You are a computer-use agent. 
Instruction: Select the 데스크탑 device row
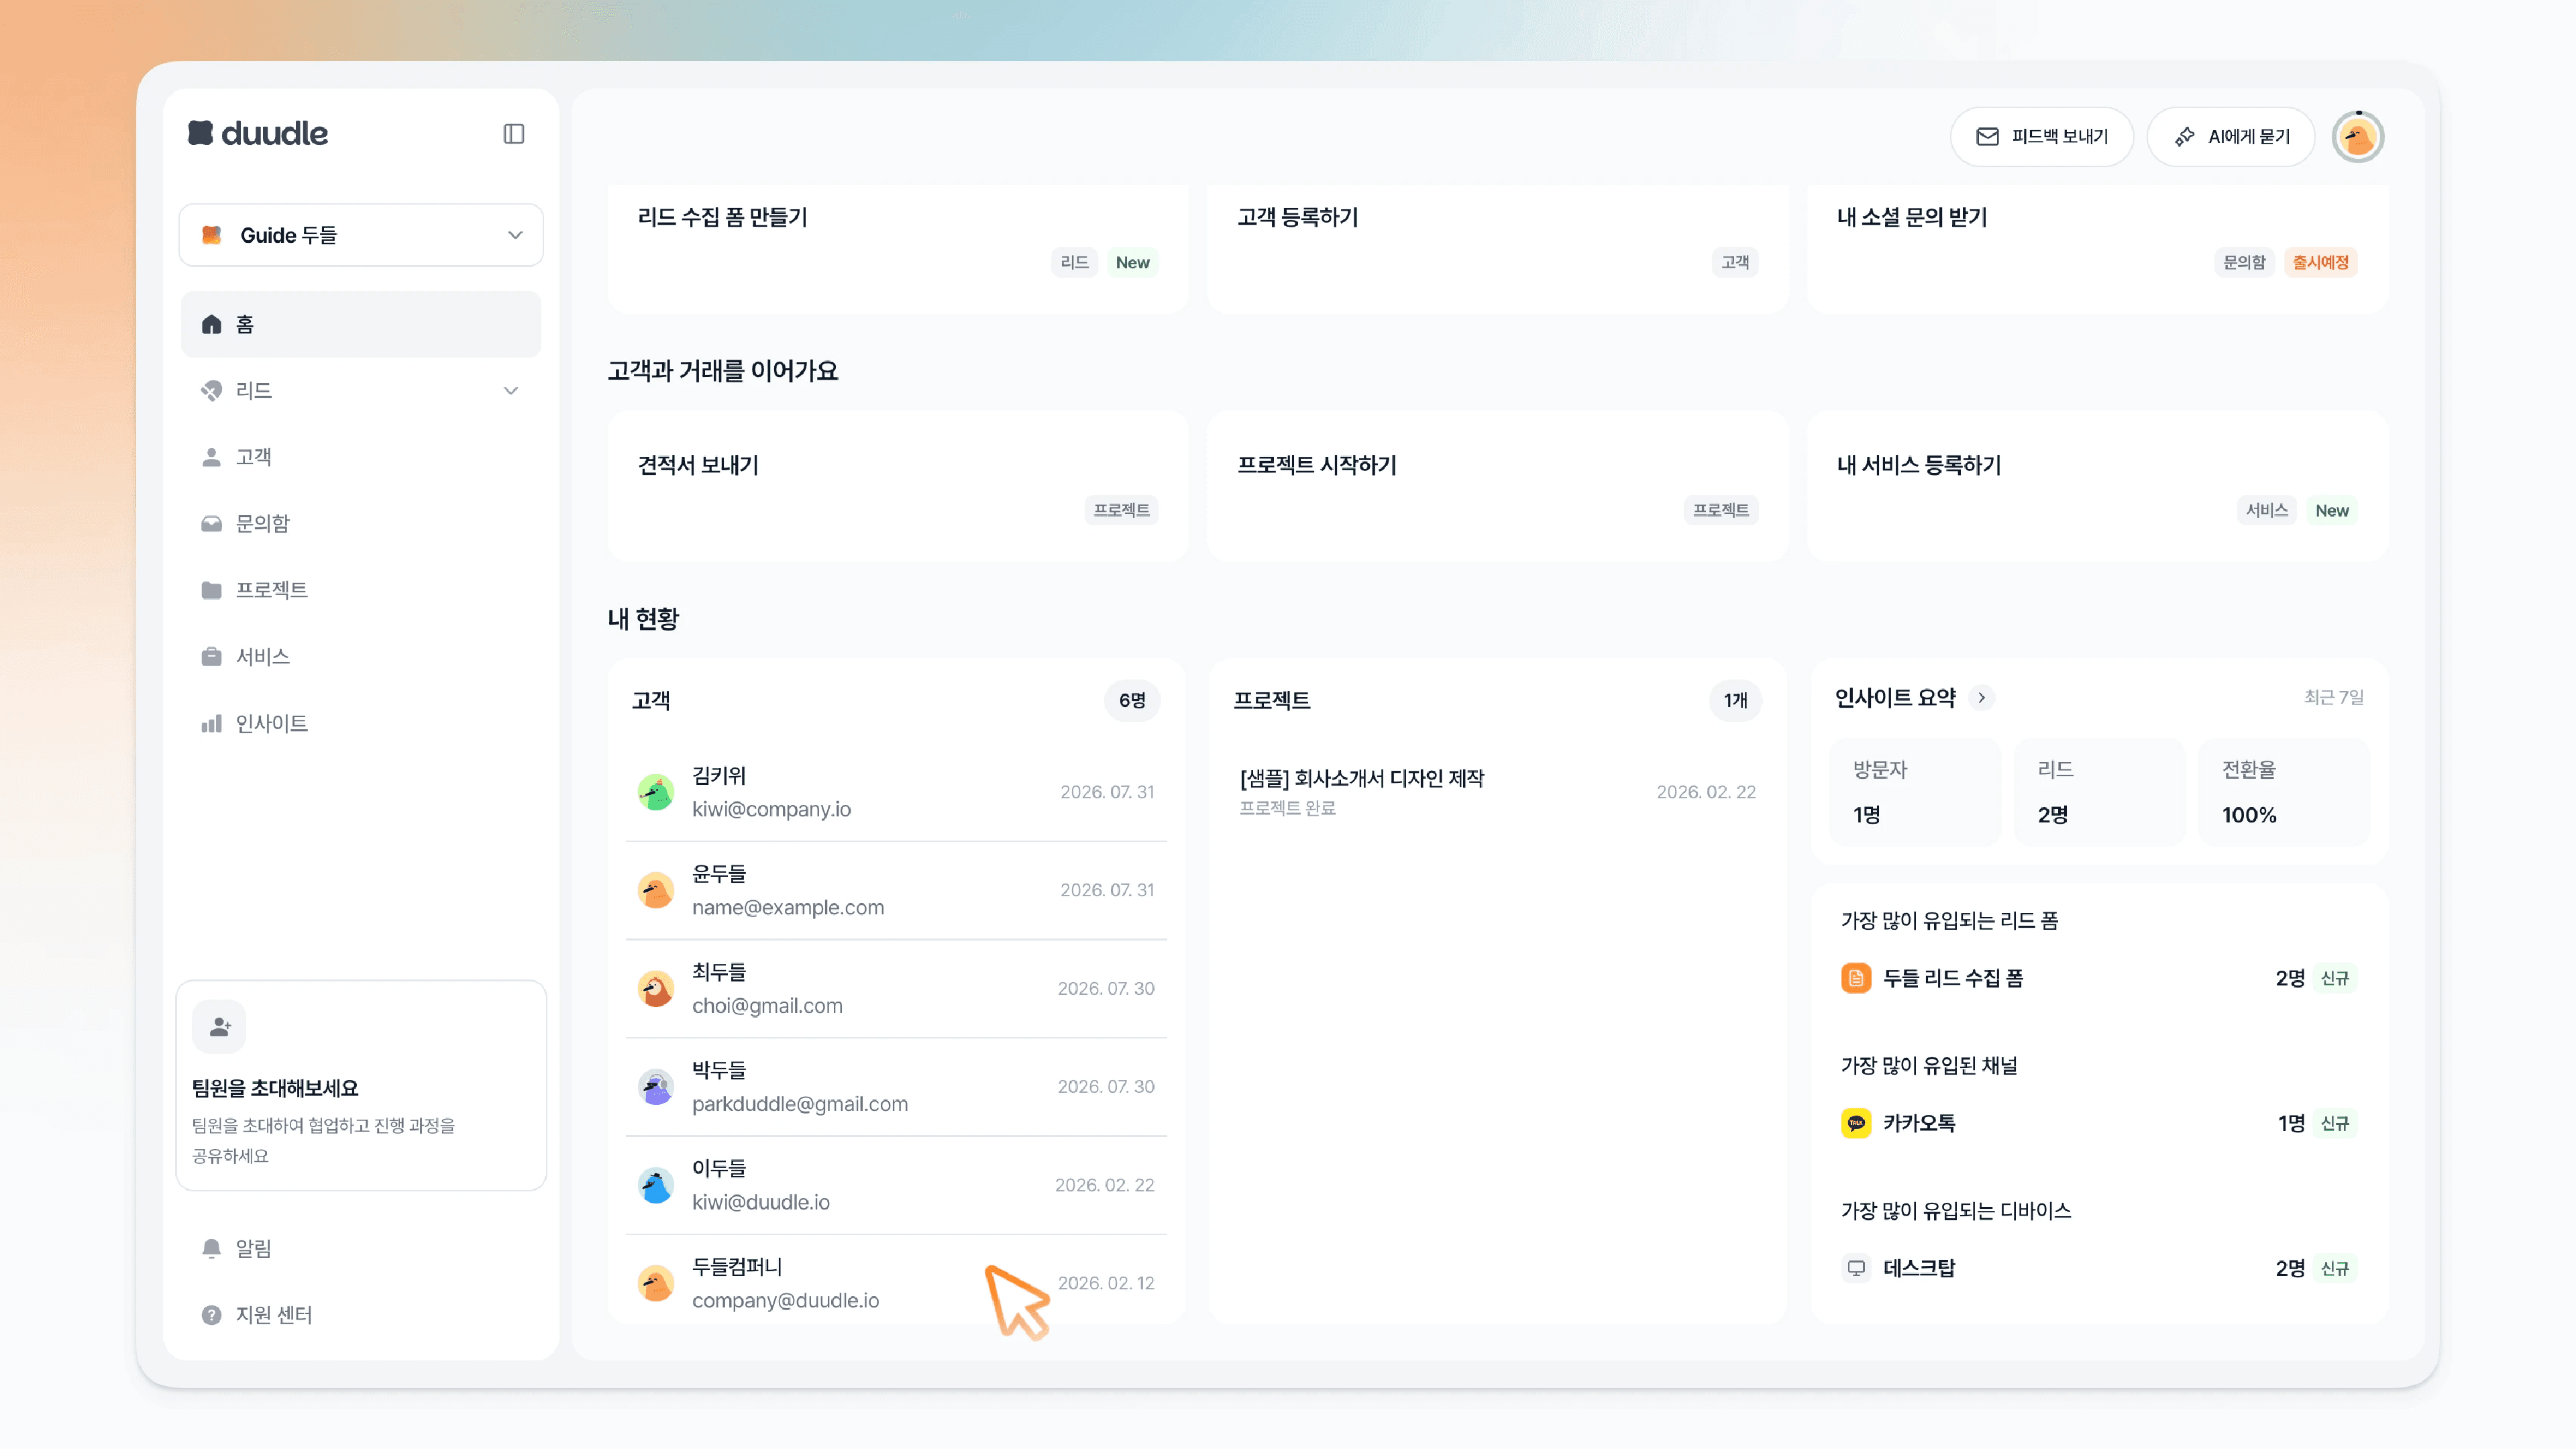click(x=2098, y=1268)
